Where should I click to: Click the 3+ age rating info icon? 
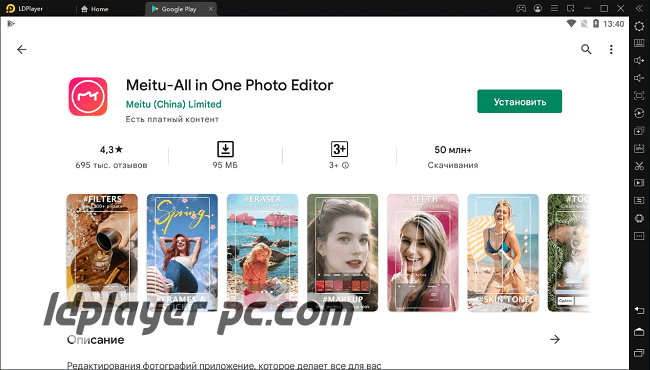(345, 165)
